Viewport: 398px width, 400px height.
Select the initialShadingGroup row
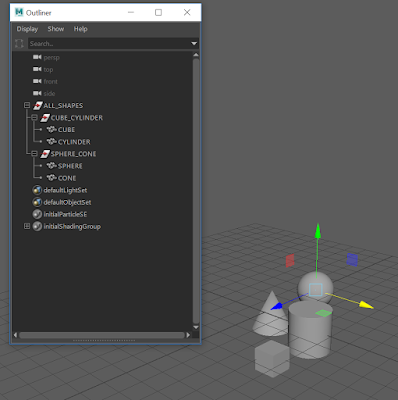[x=102, y=226]
